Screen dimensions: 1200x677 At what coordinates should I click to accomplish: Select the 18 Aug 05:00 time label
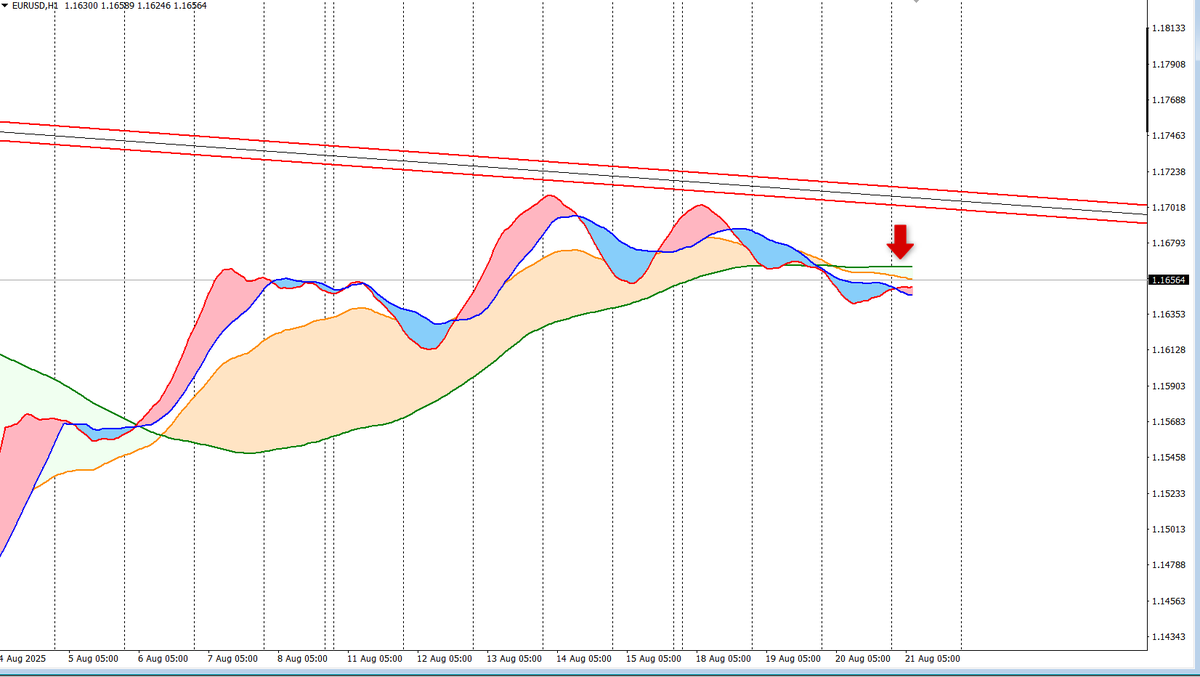click(x=723, y=659)
